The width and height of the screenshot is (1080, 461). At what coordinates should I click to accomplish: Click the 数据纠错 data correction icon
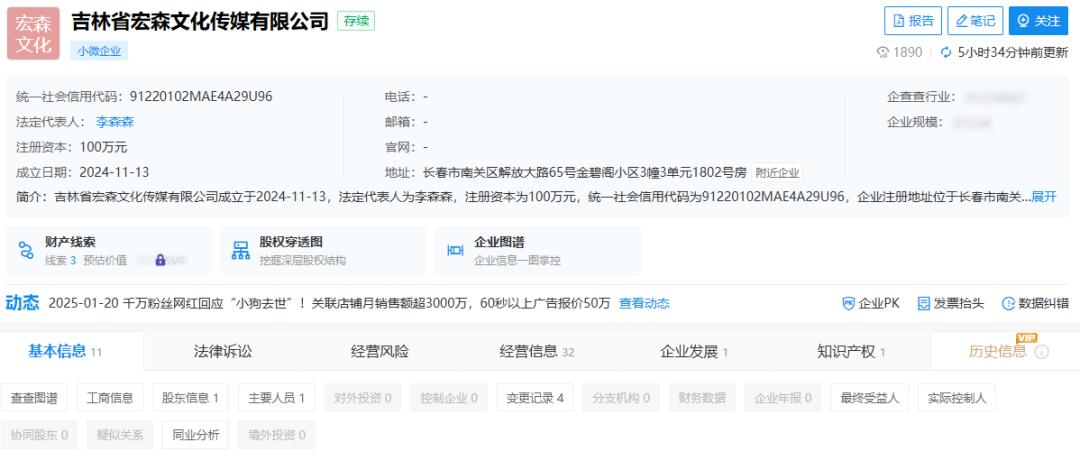click(x=1008, y=303)
